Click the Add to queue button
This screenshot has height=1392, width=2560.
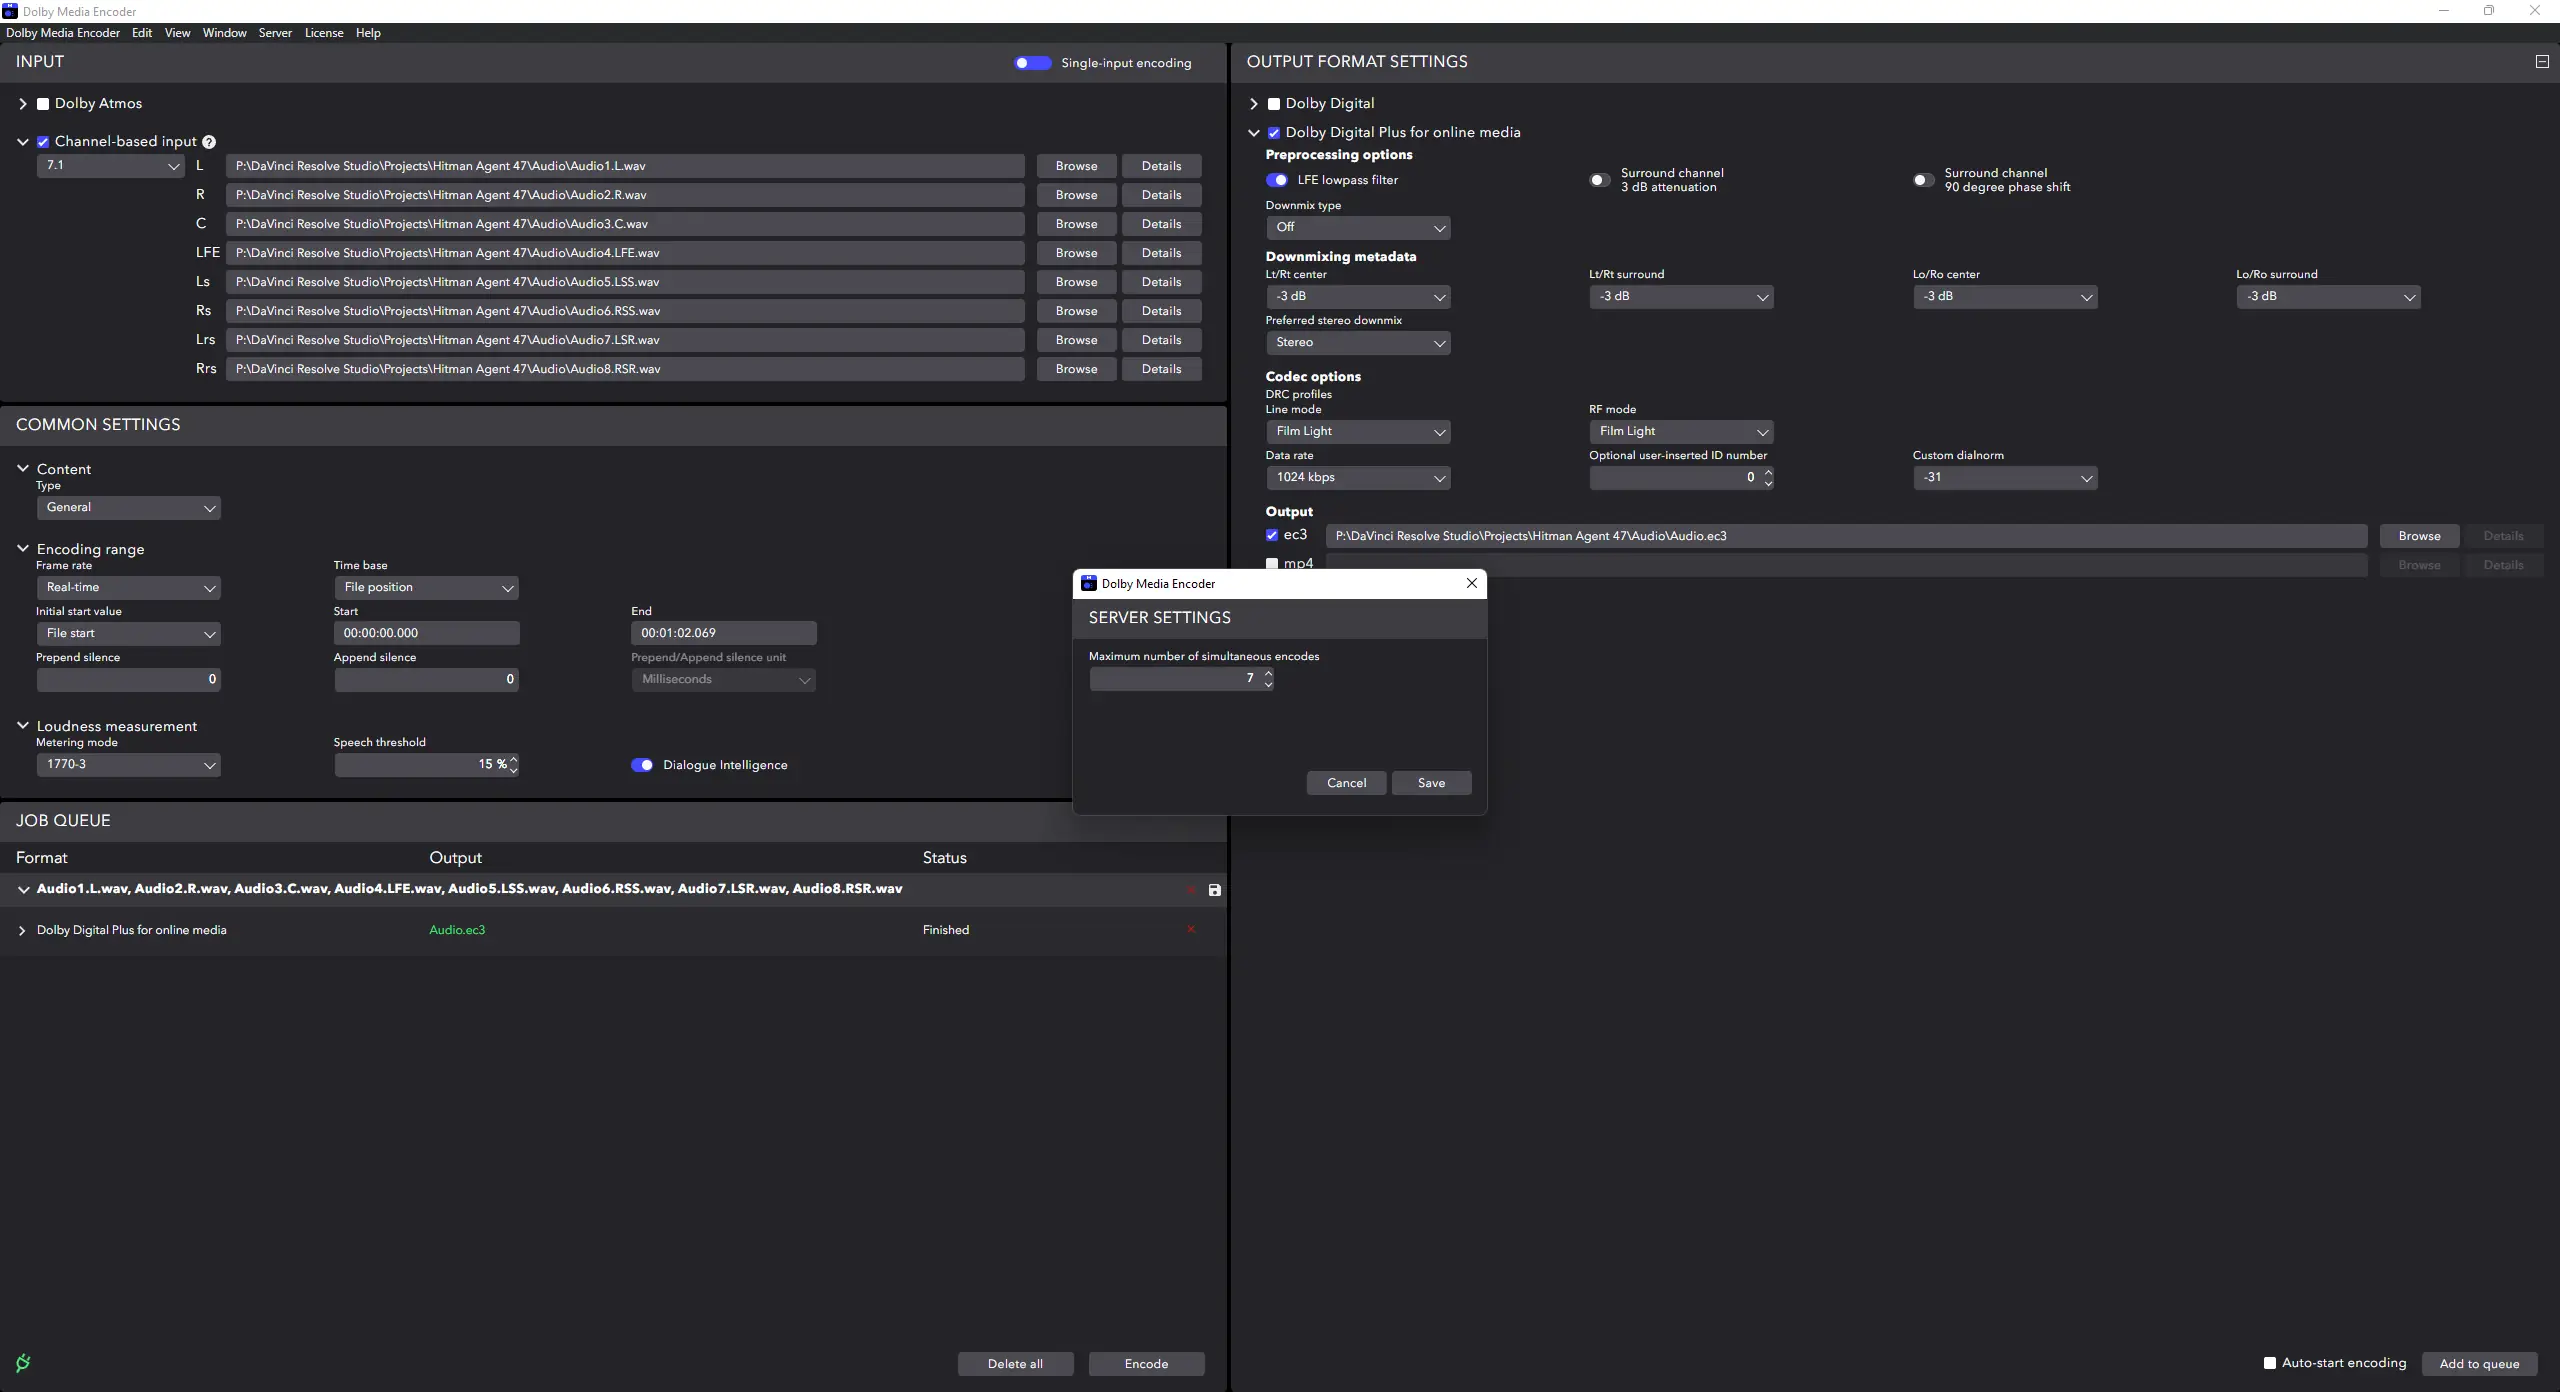click(x=2478, y=1364)
